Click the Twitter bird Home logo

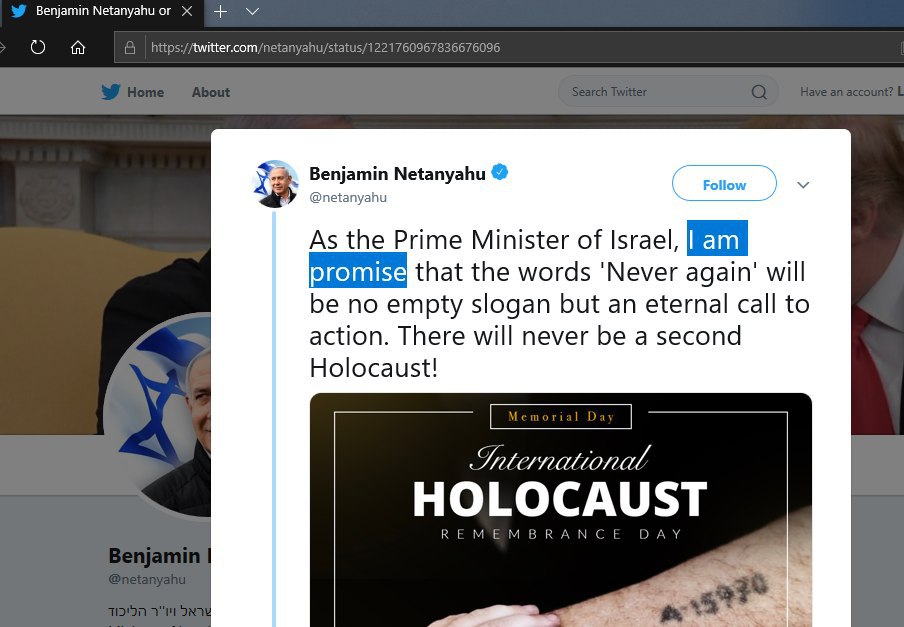(111, 92)
